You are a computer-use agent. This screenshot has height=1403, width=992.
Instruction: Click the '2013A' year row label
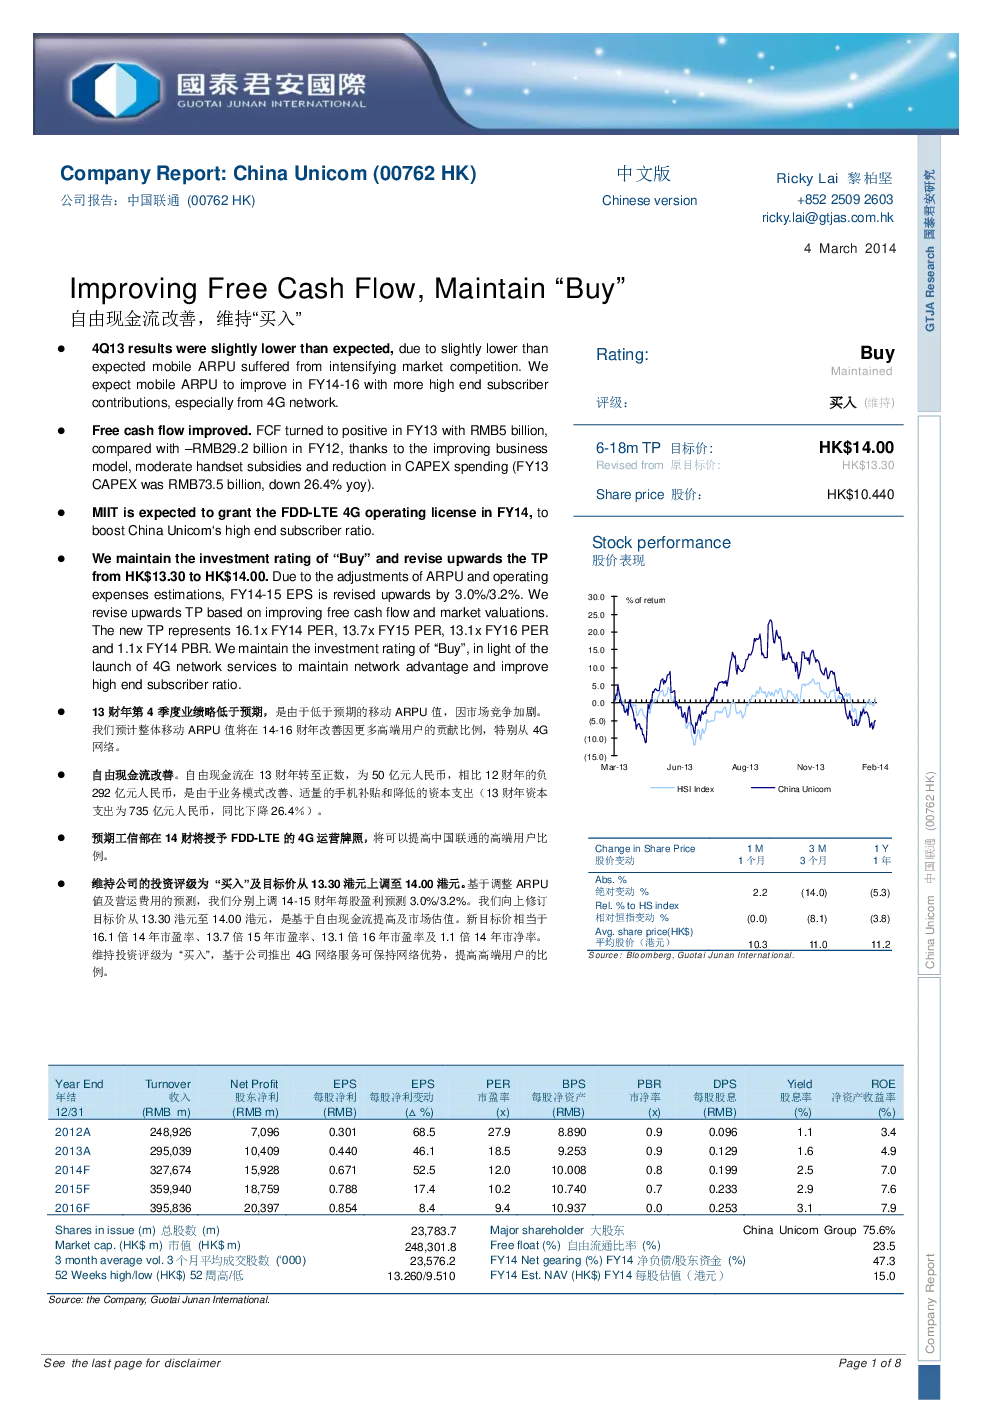(73, 1151)
